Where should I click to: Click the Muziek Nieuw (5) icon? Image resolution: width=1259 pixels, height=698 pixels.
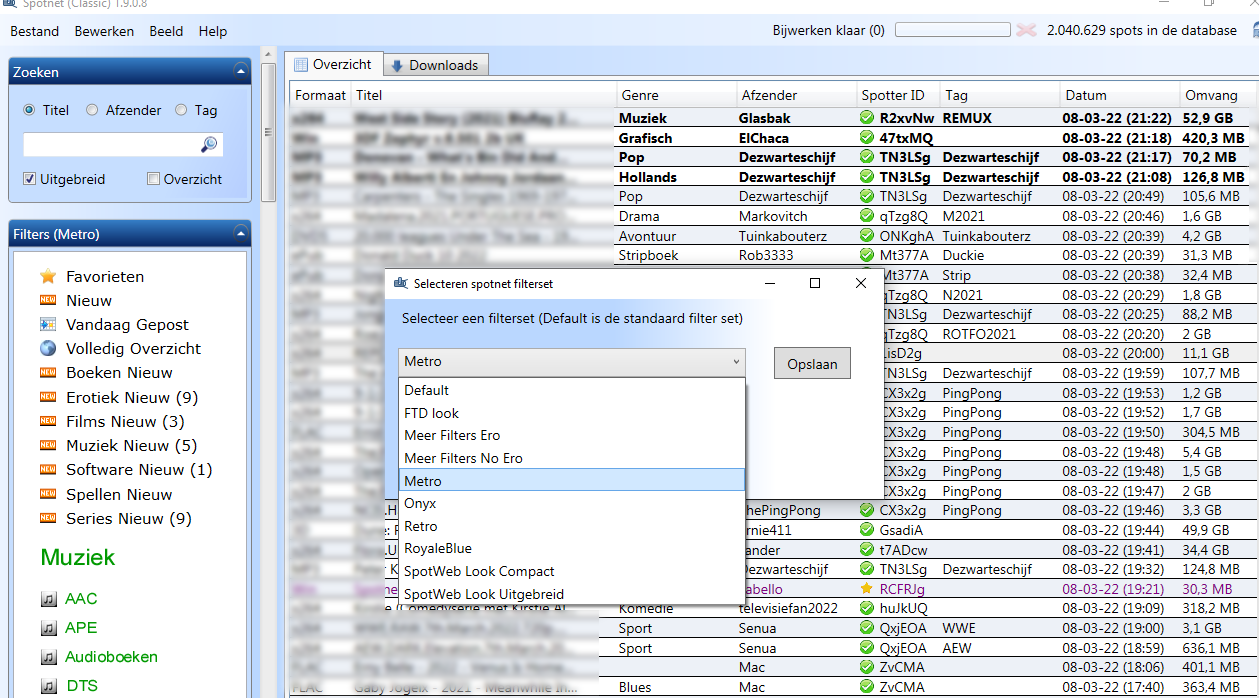pyautogui.click(x=48, y=445)
